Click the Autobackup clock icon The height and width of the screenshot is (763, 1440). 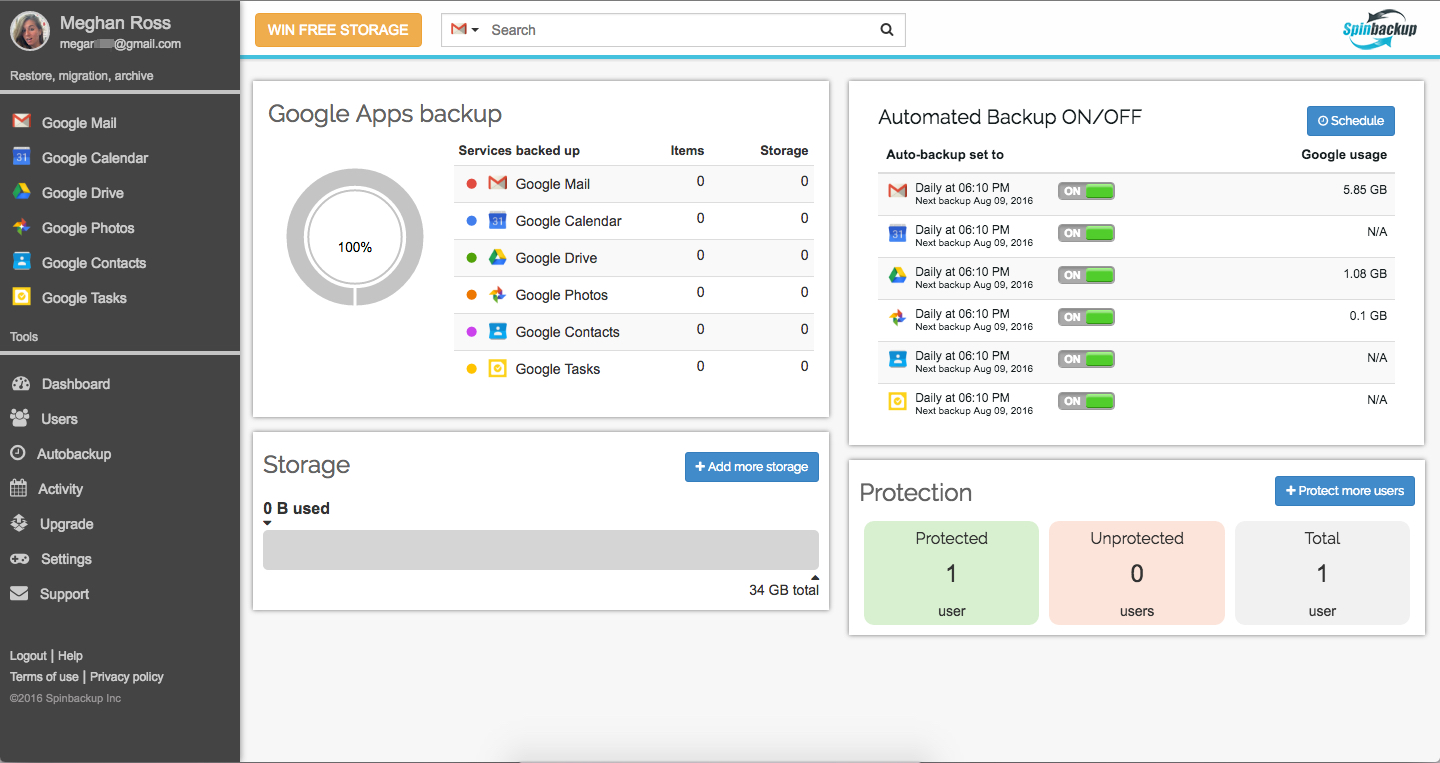18,453
